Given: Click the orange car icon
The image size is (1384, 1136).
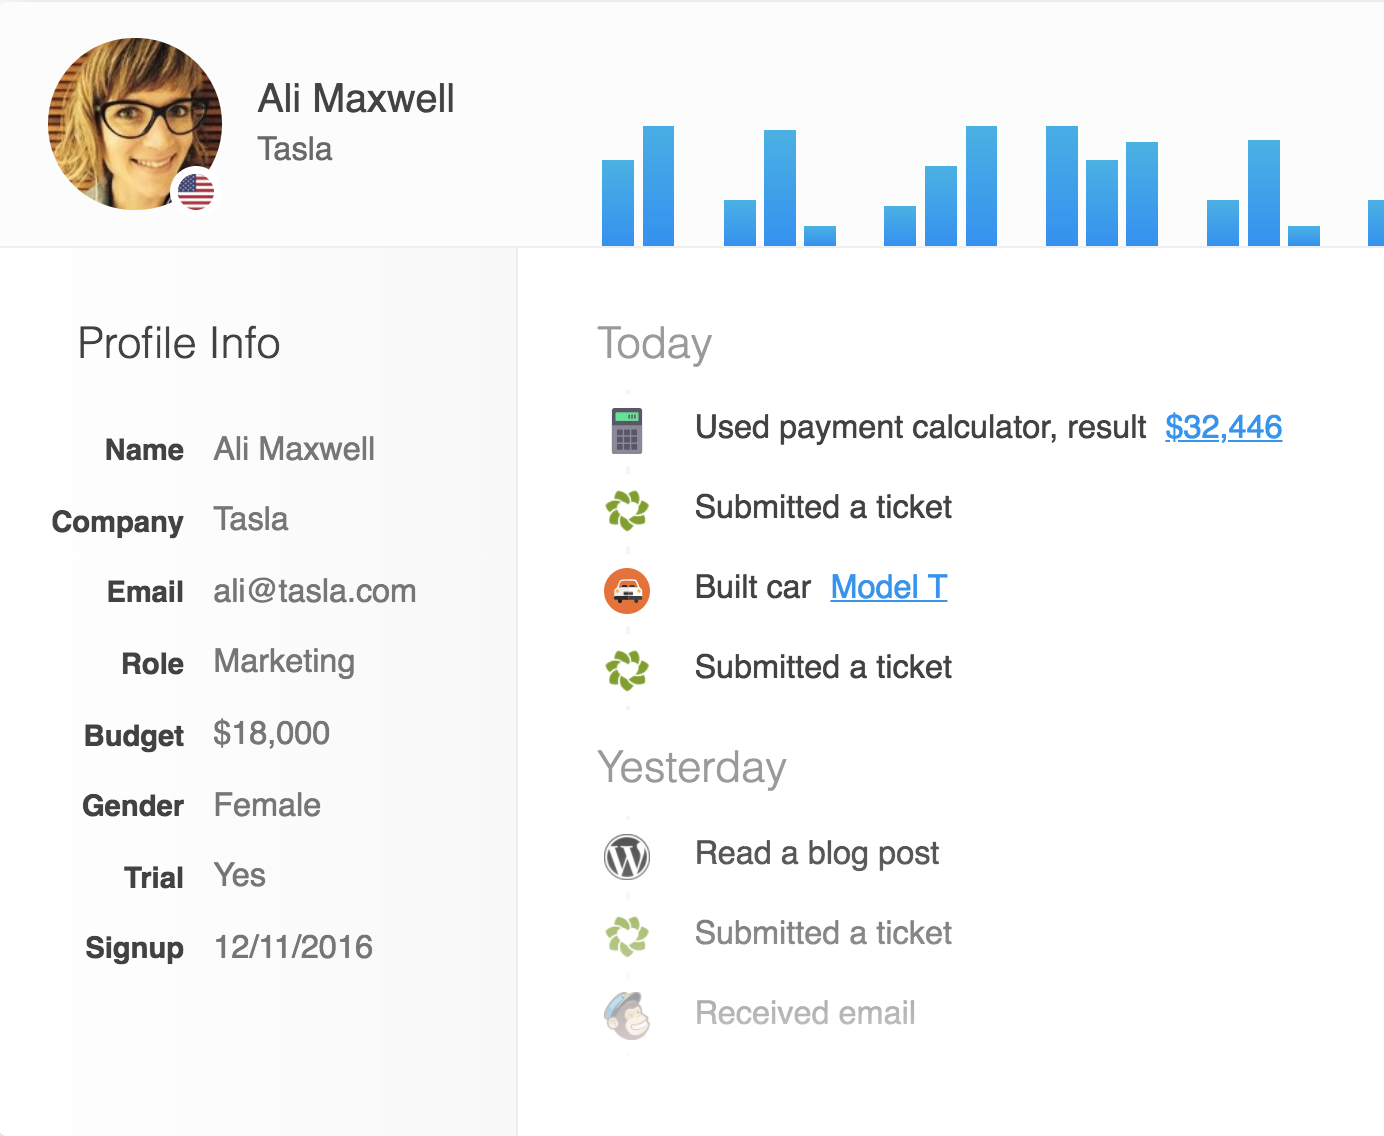Looking at the screenshot, I should point(627,590).
